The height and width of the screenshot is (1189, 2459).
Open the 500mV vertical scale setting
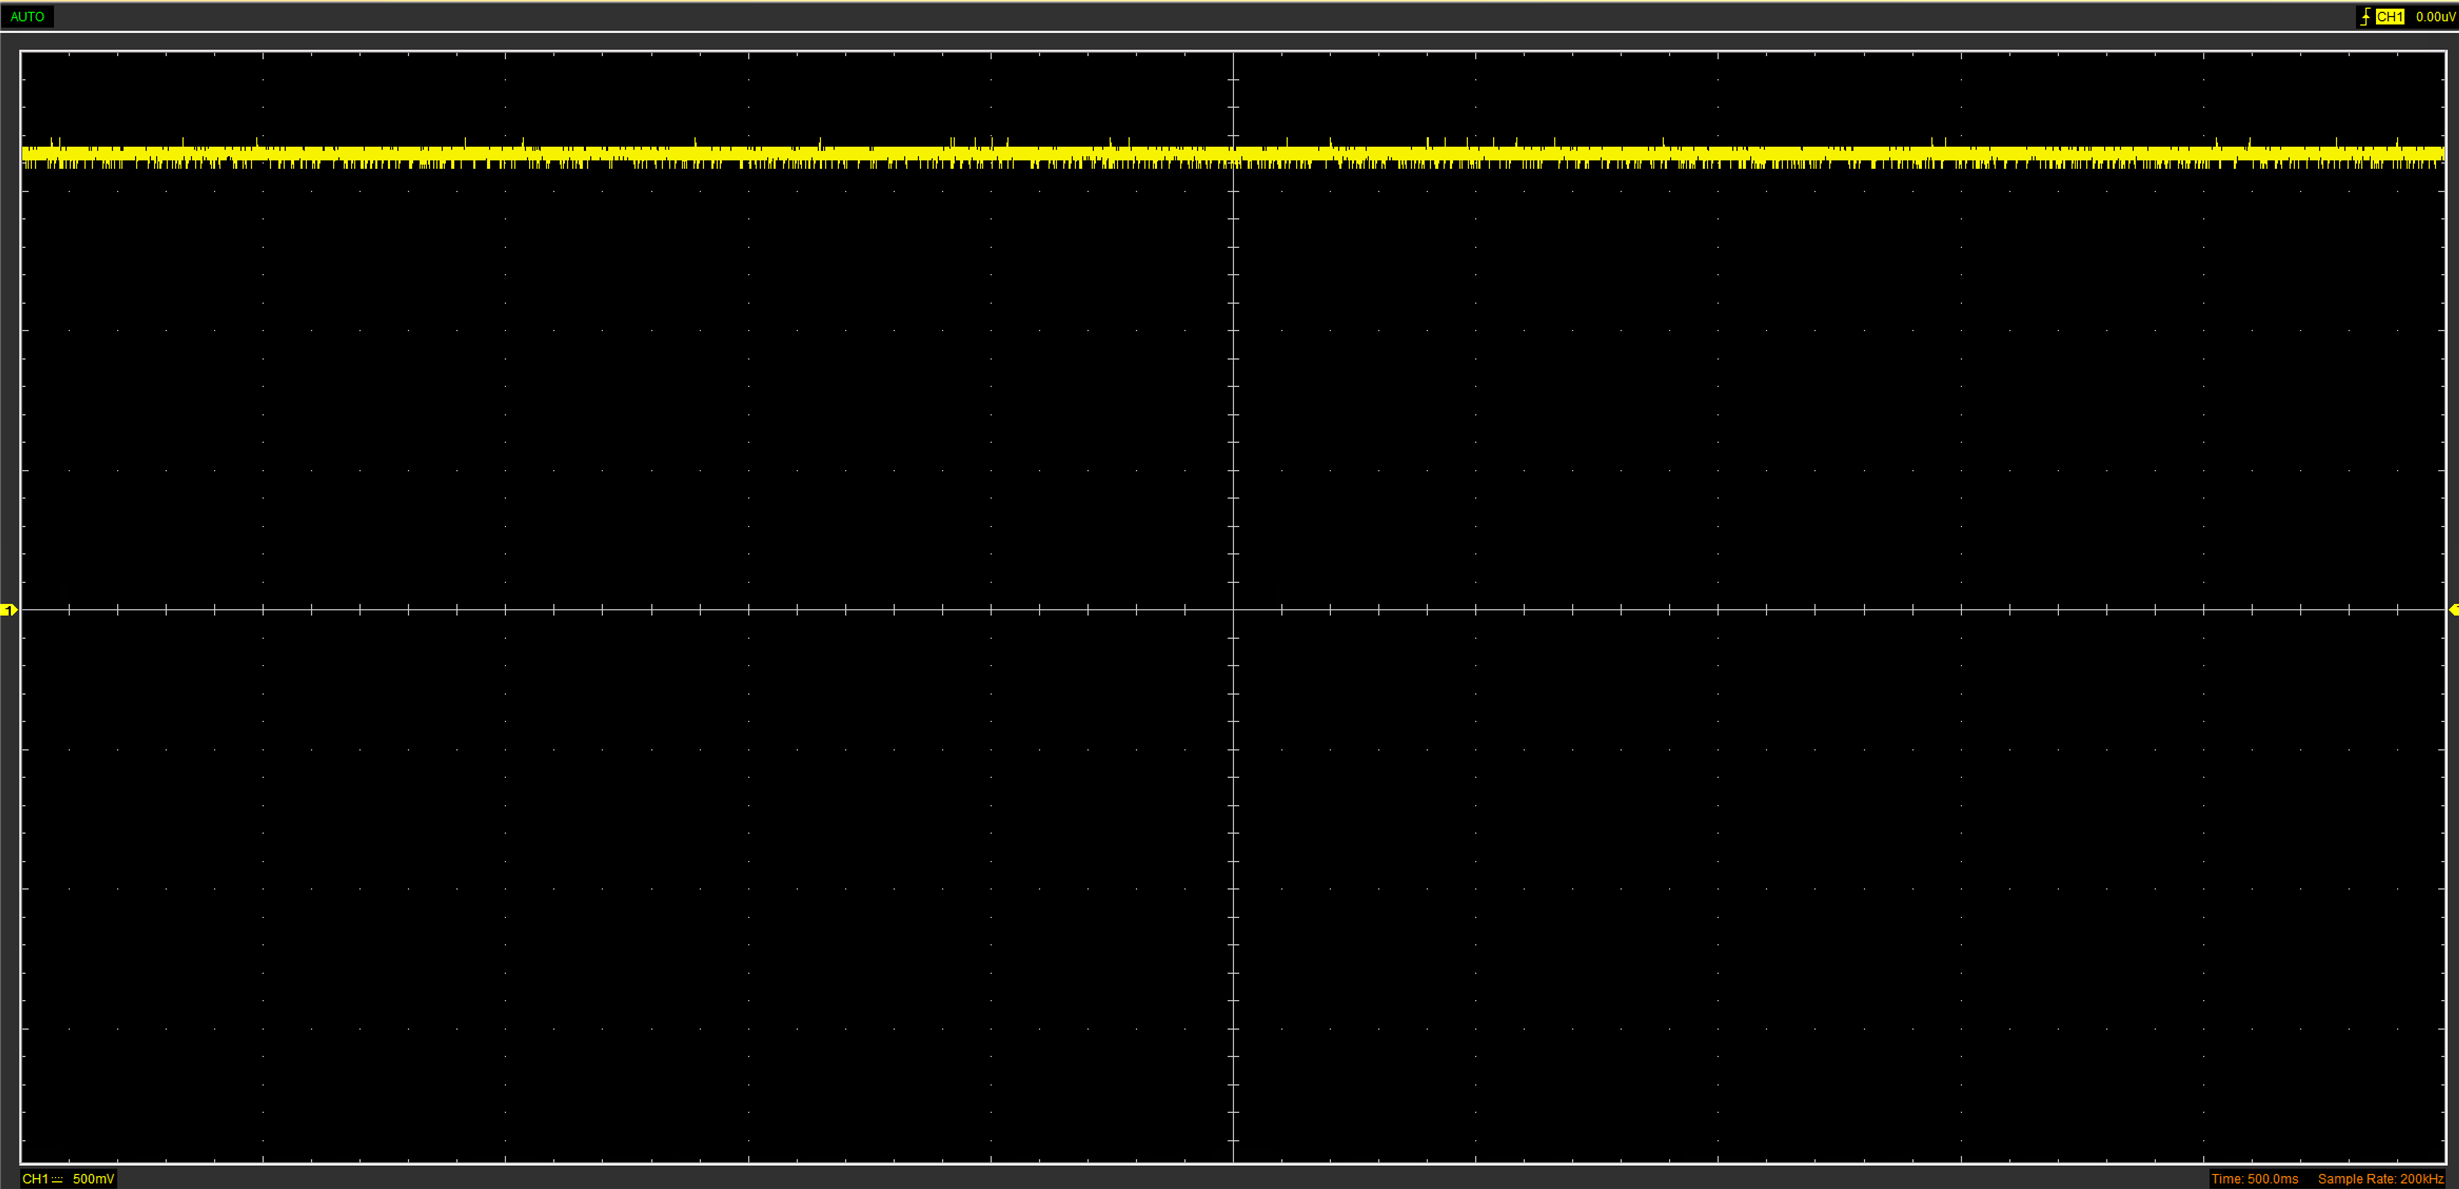point(93,1180)
